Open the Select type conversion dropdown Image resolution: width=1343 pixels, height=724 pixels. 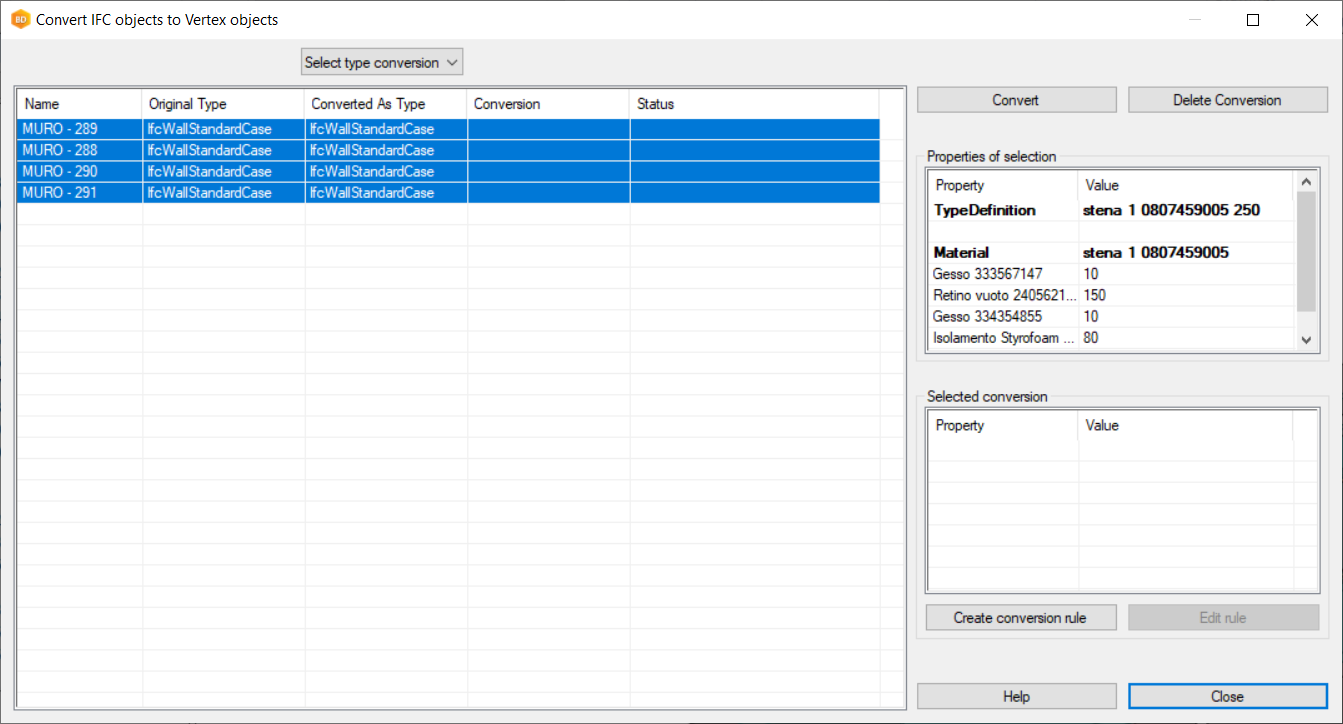coord(382,63)
